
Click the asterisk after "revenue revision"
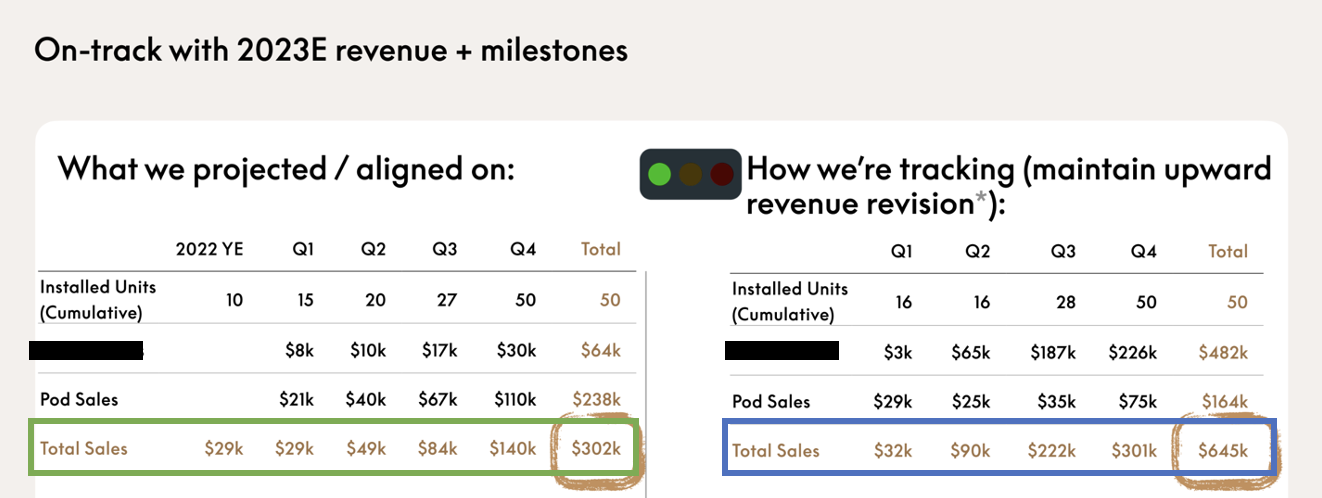coord(981,203)
